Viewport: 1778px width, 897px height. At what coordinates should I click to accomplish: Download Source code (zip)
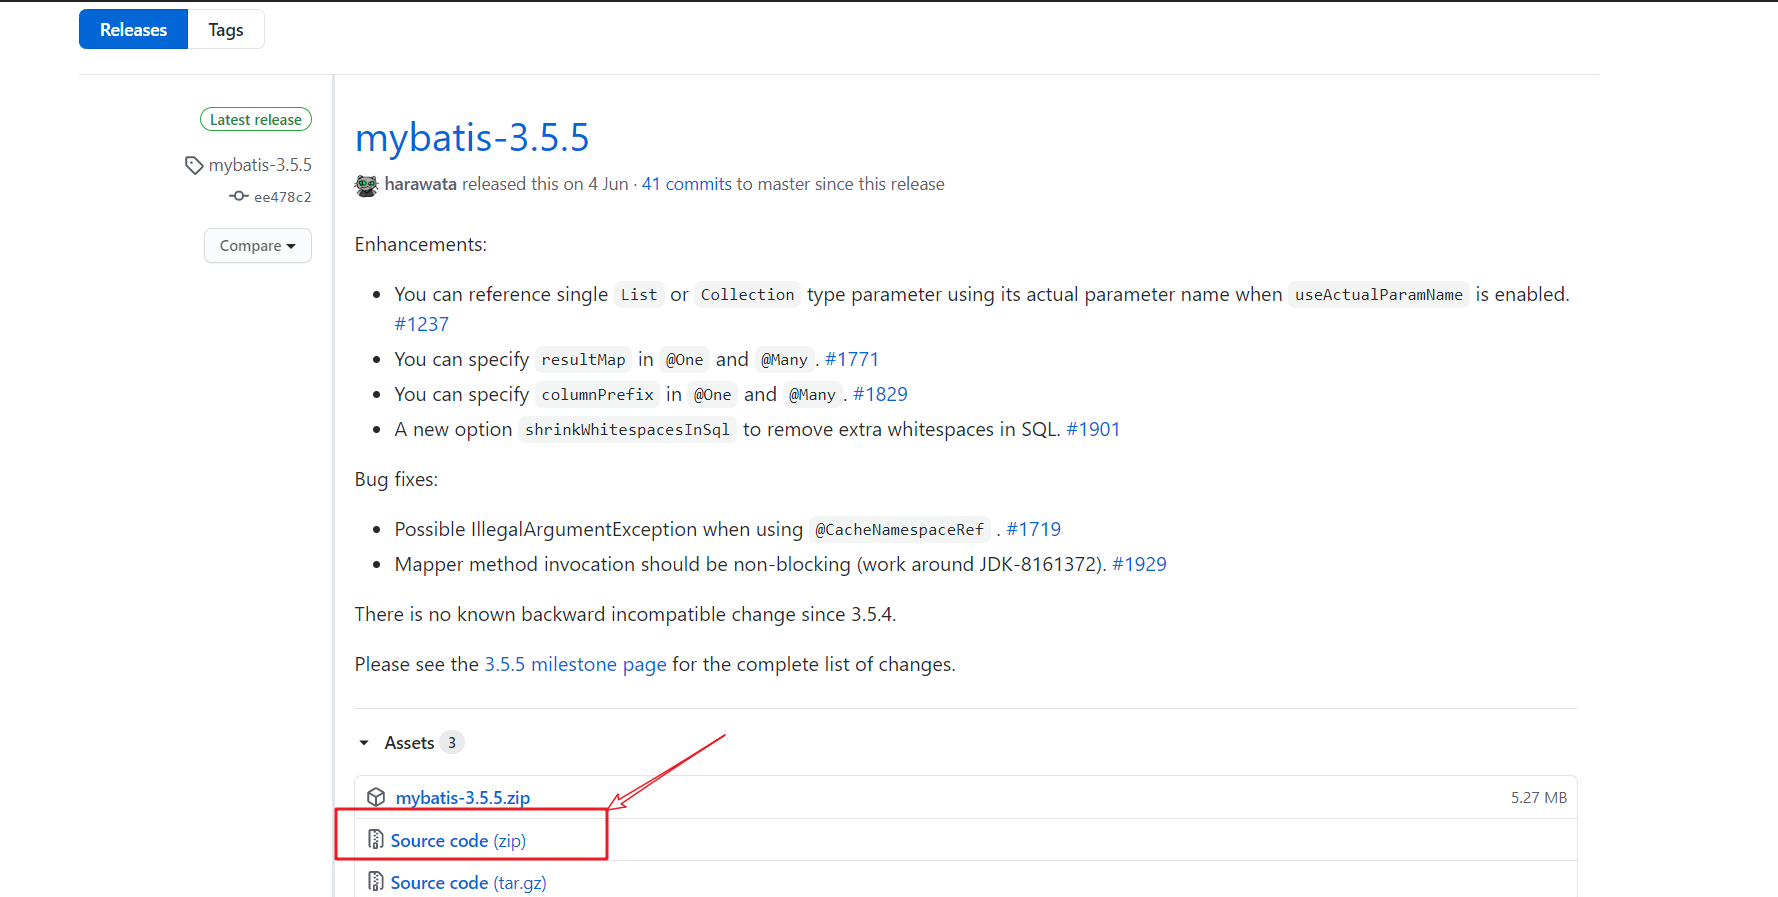click(x=458, y=841)
